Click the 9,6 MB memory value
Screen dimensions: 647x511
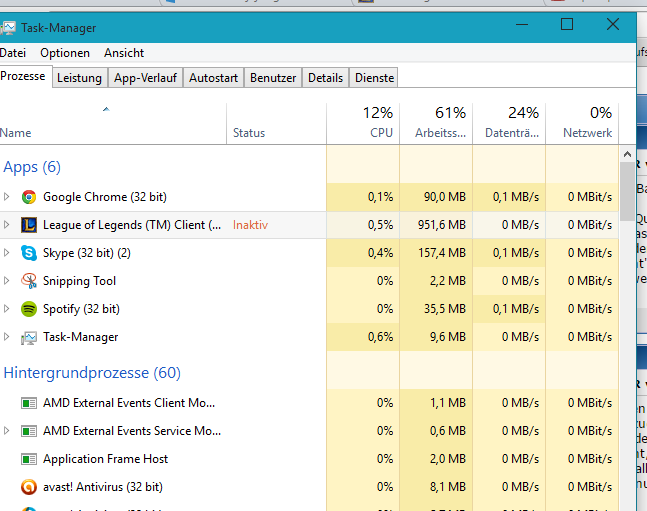point(448,337)
